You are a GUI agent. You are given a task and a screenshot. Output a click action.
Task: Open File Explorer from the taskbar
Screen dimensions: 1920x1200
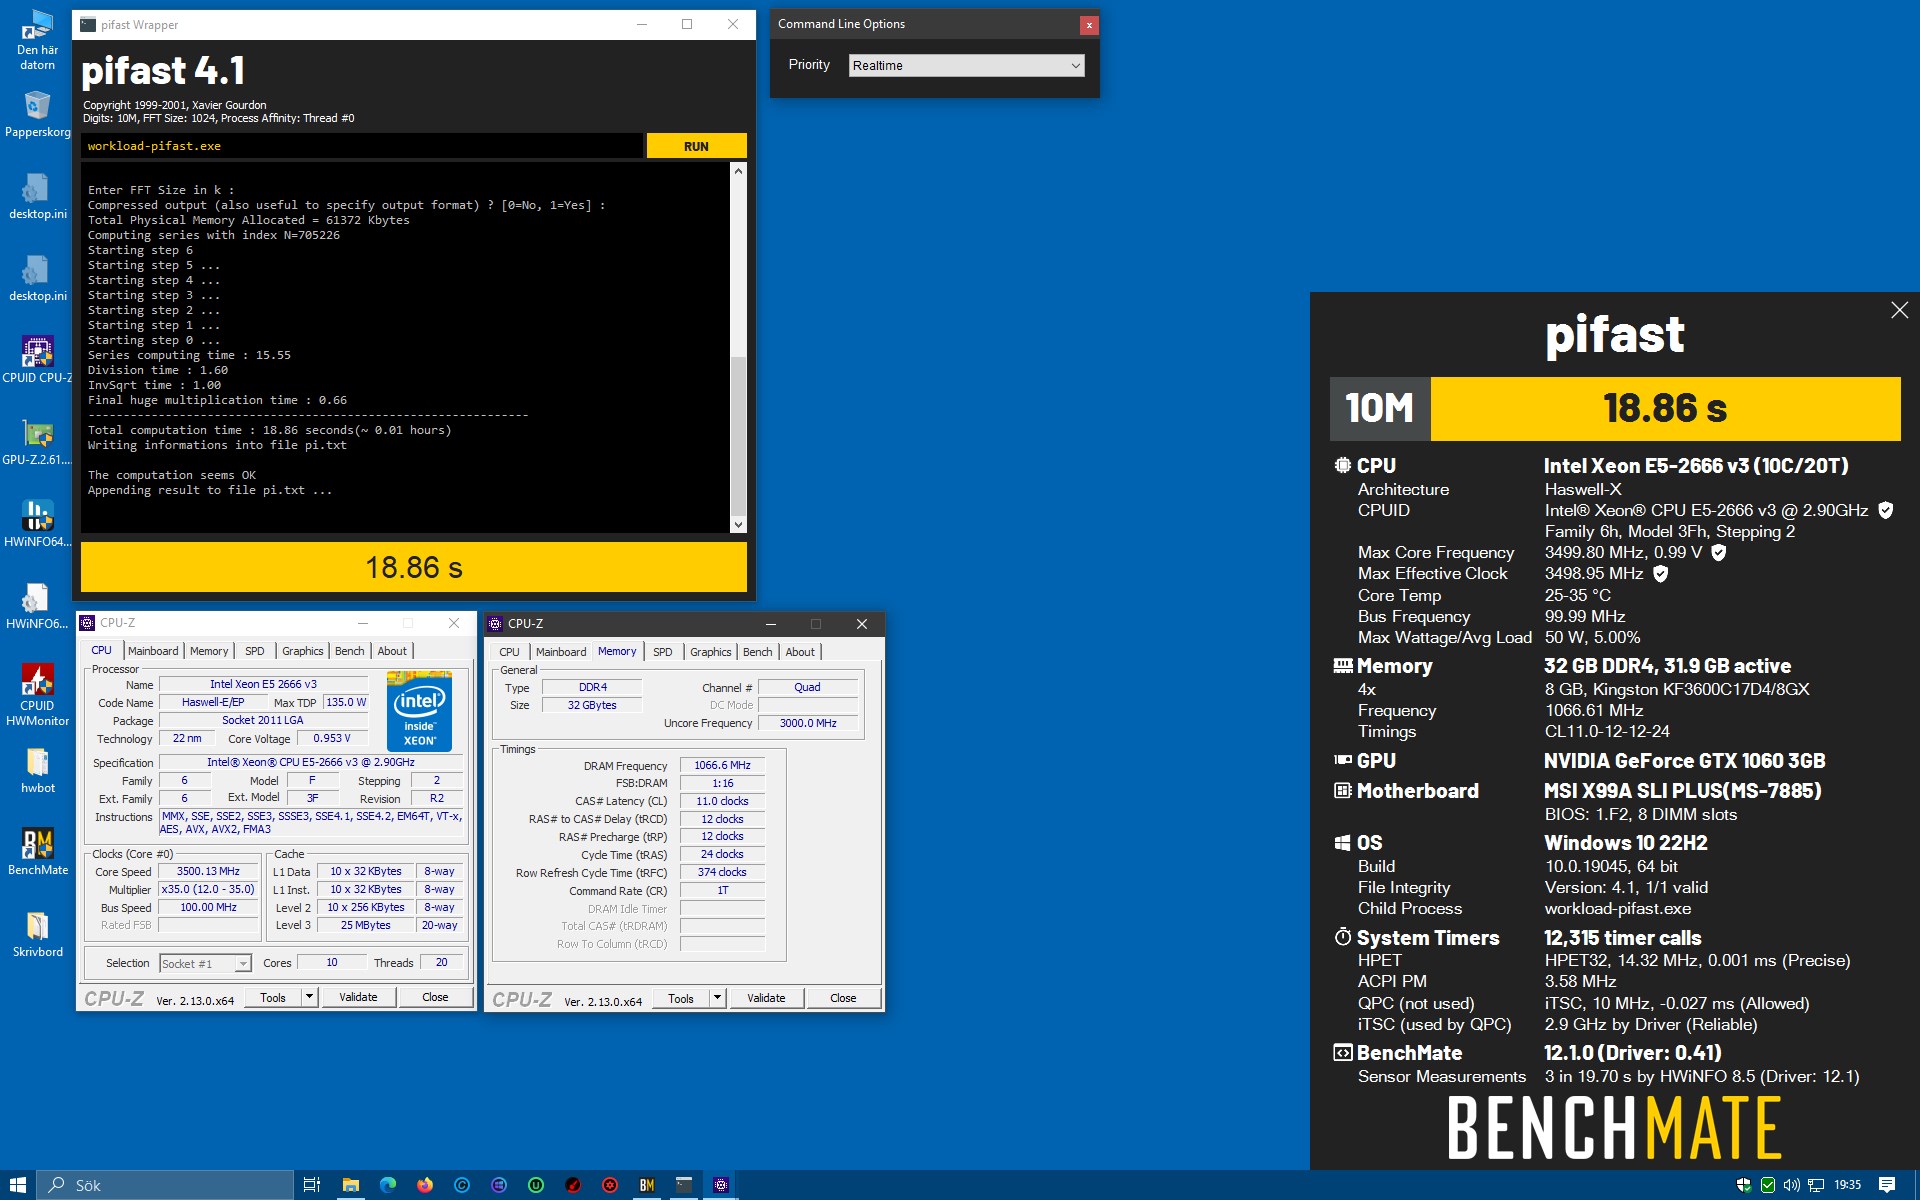click(350, 1185)
